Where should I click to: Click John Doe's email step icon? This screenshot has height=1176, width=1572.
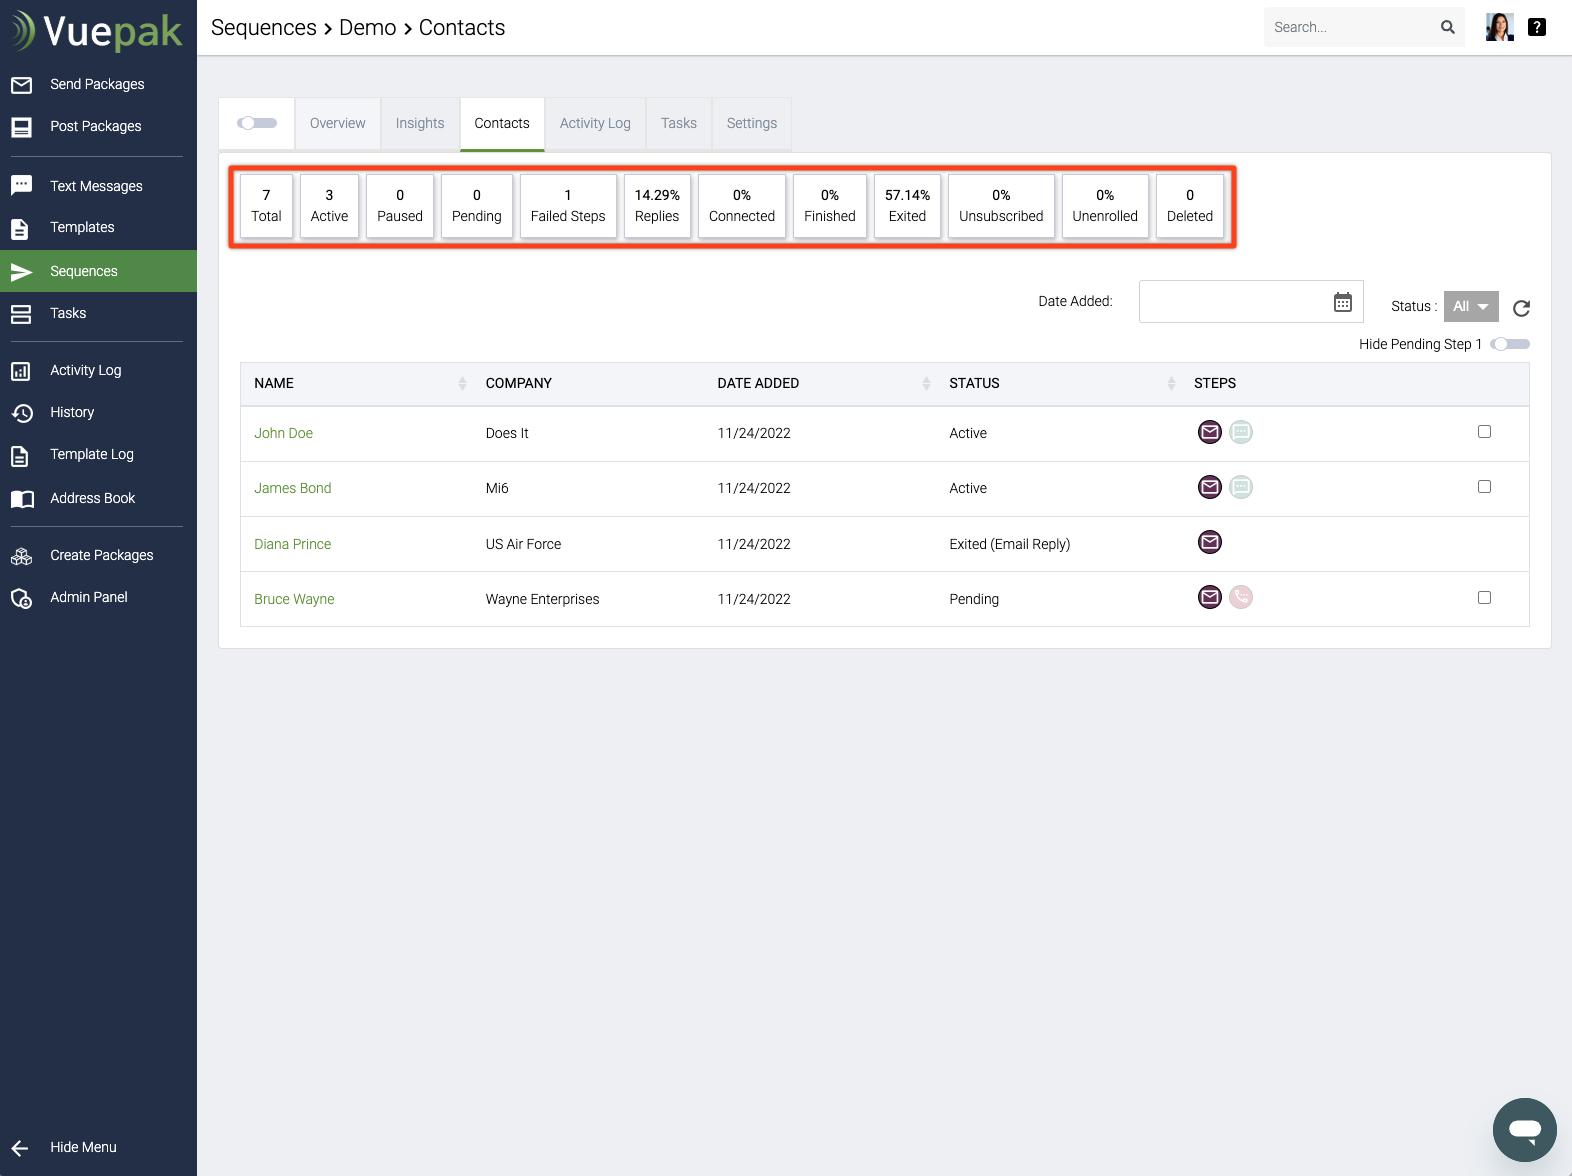1210,433
